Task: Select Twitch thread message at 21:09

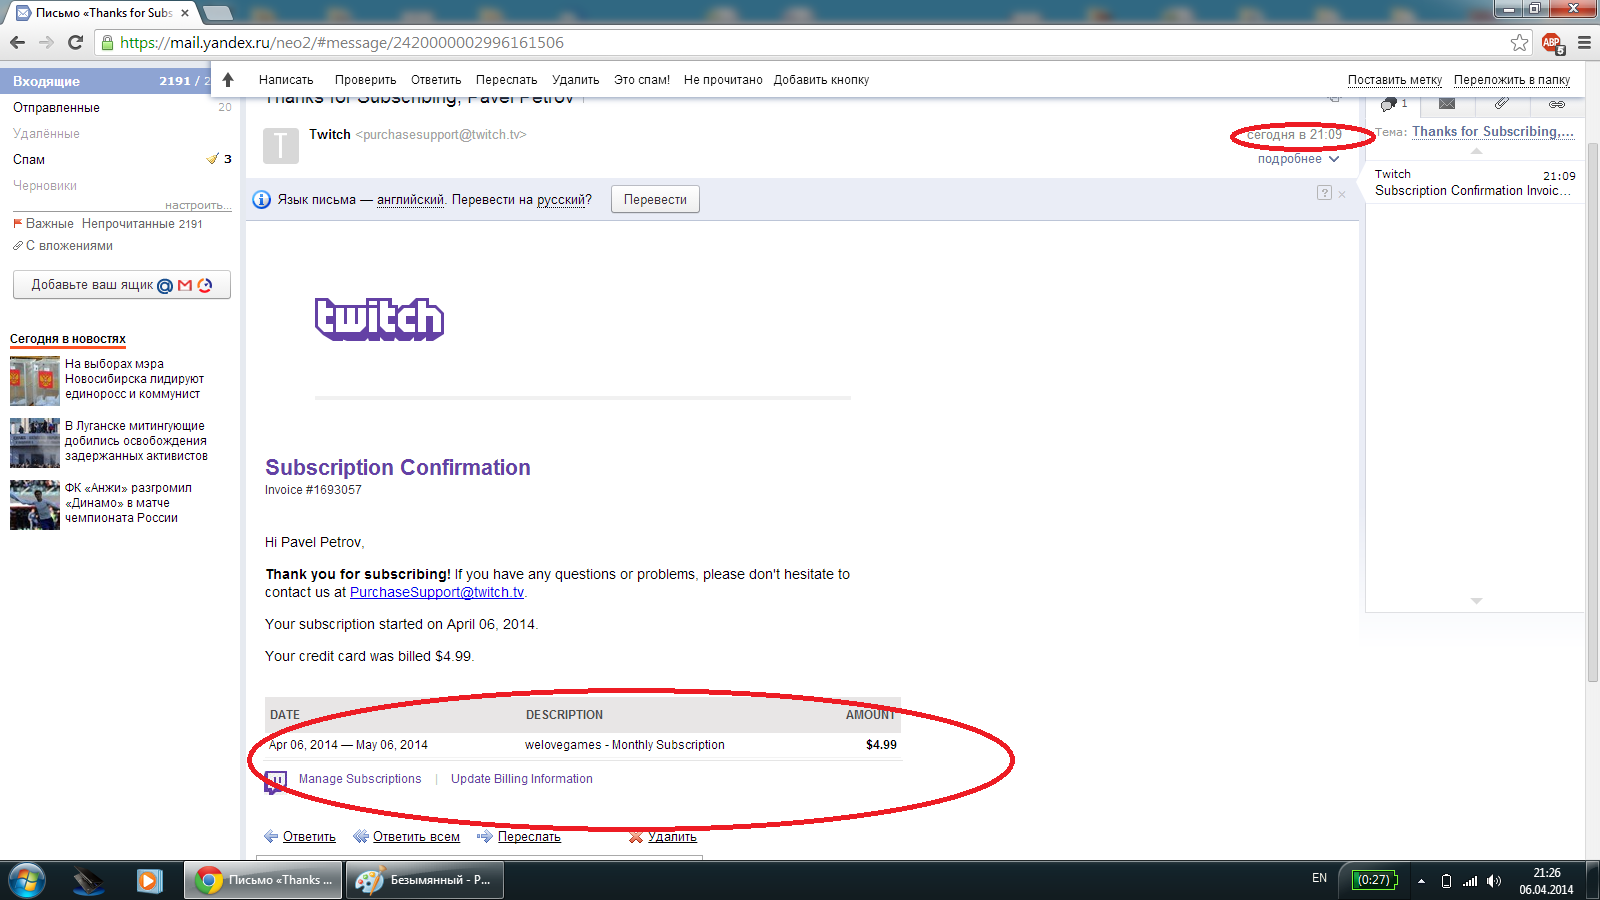Action: 1475,183
